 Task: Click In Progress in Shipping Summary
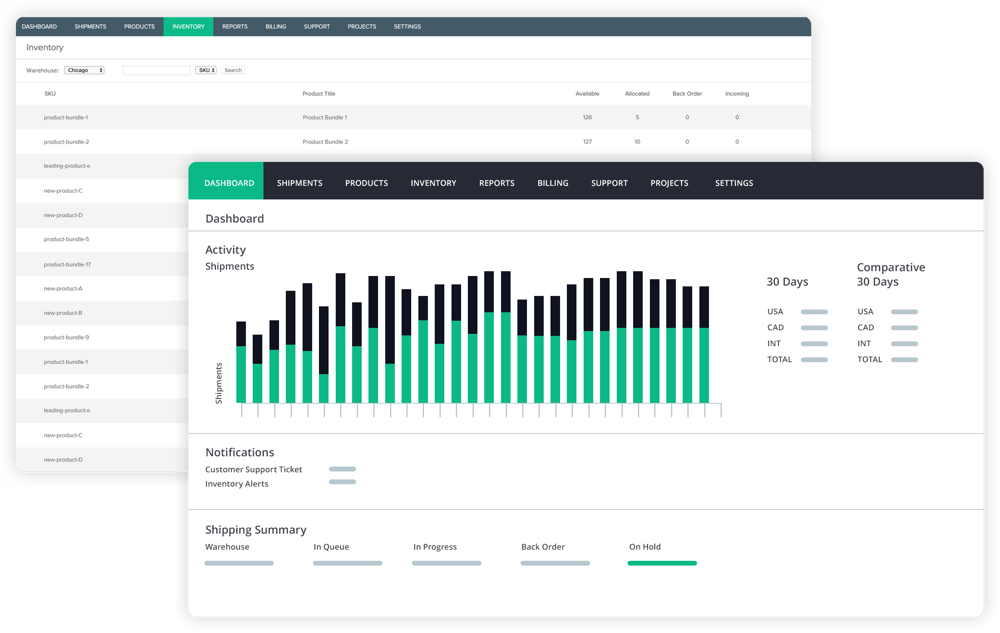click(x=435, y=547)
